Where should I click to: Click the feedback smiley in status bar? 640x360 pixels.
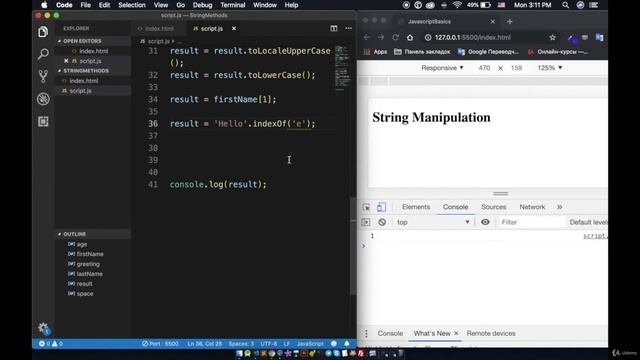334,344
